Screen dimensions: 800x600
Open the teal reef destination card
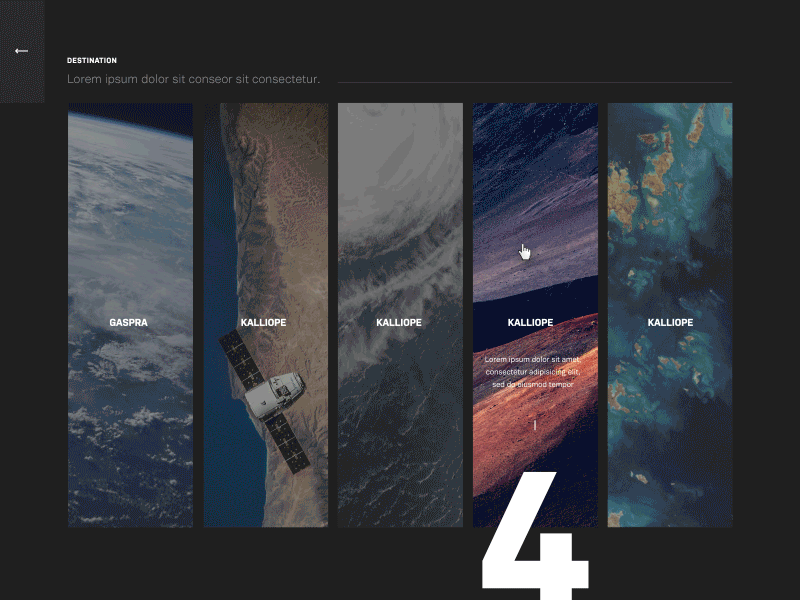click(670, 315)
